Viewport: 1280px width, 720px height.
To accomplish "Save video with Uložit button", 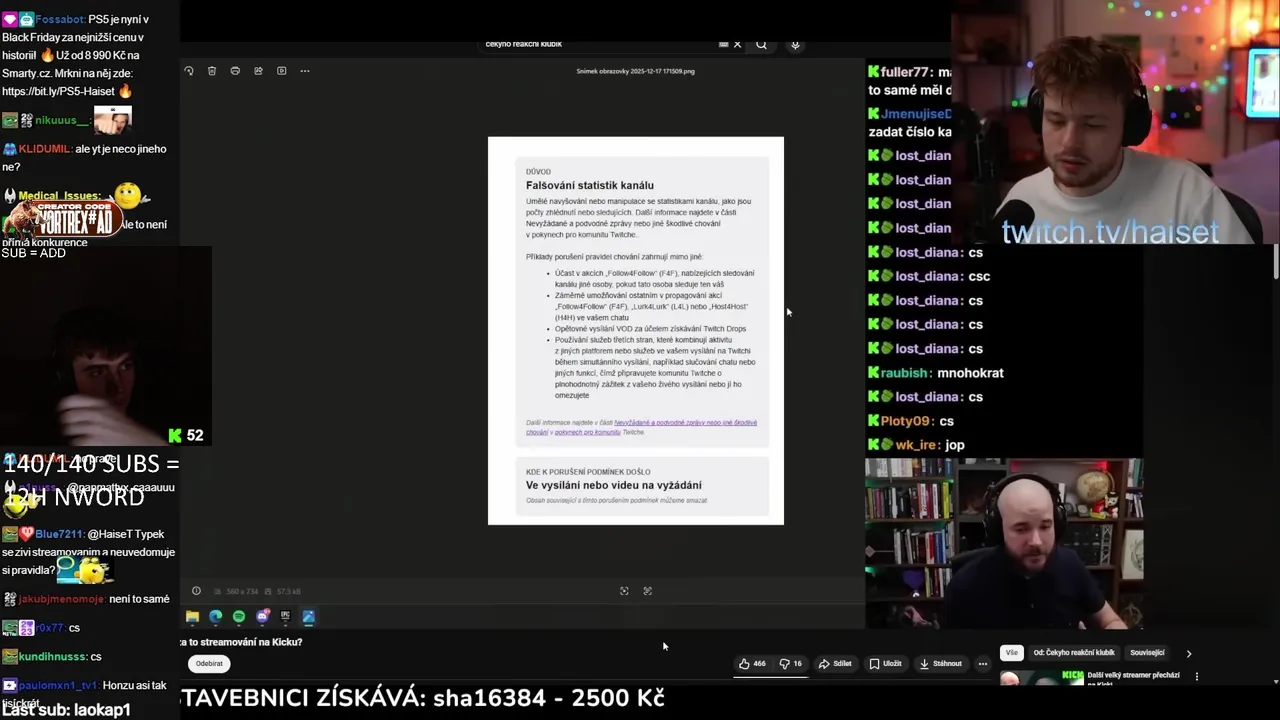I will click(x=886, y=664).
